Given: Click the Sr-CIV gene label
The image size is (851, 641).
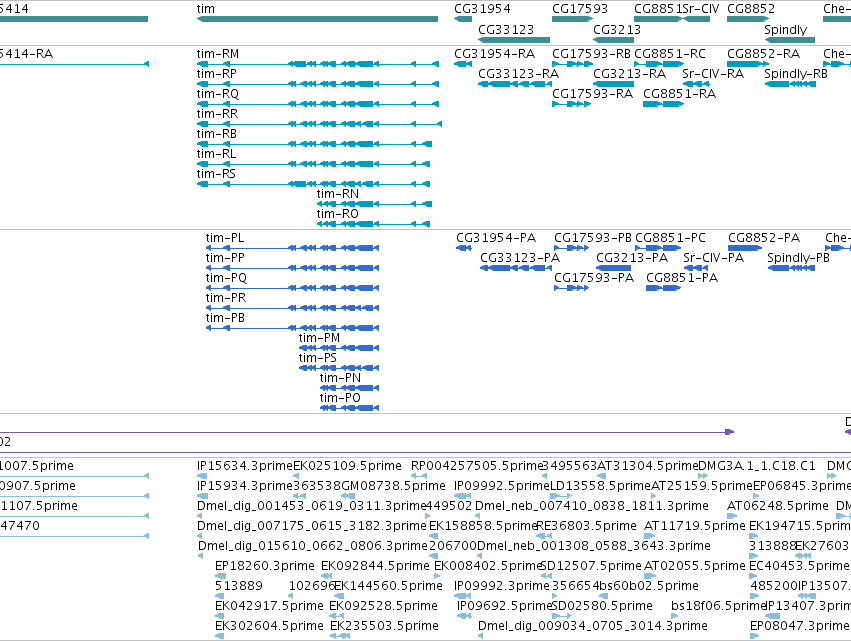Looking at the screenshot, I should (x=701, y=9).
